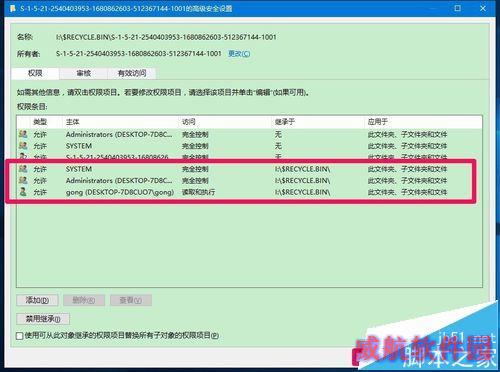
Task: Click the 允许 cell in the inherited Administrators row
Action: click(40, 181)
